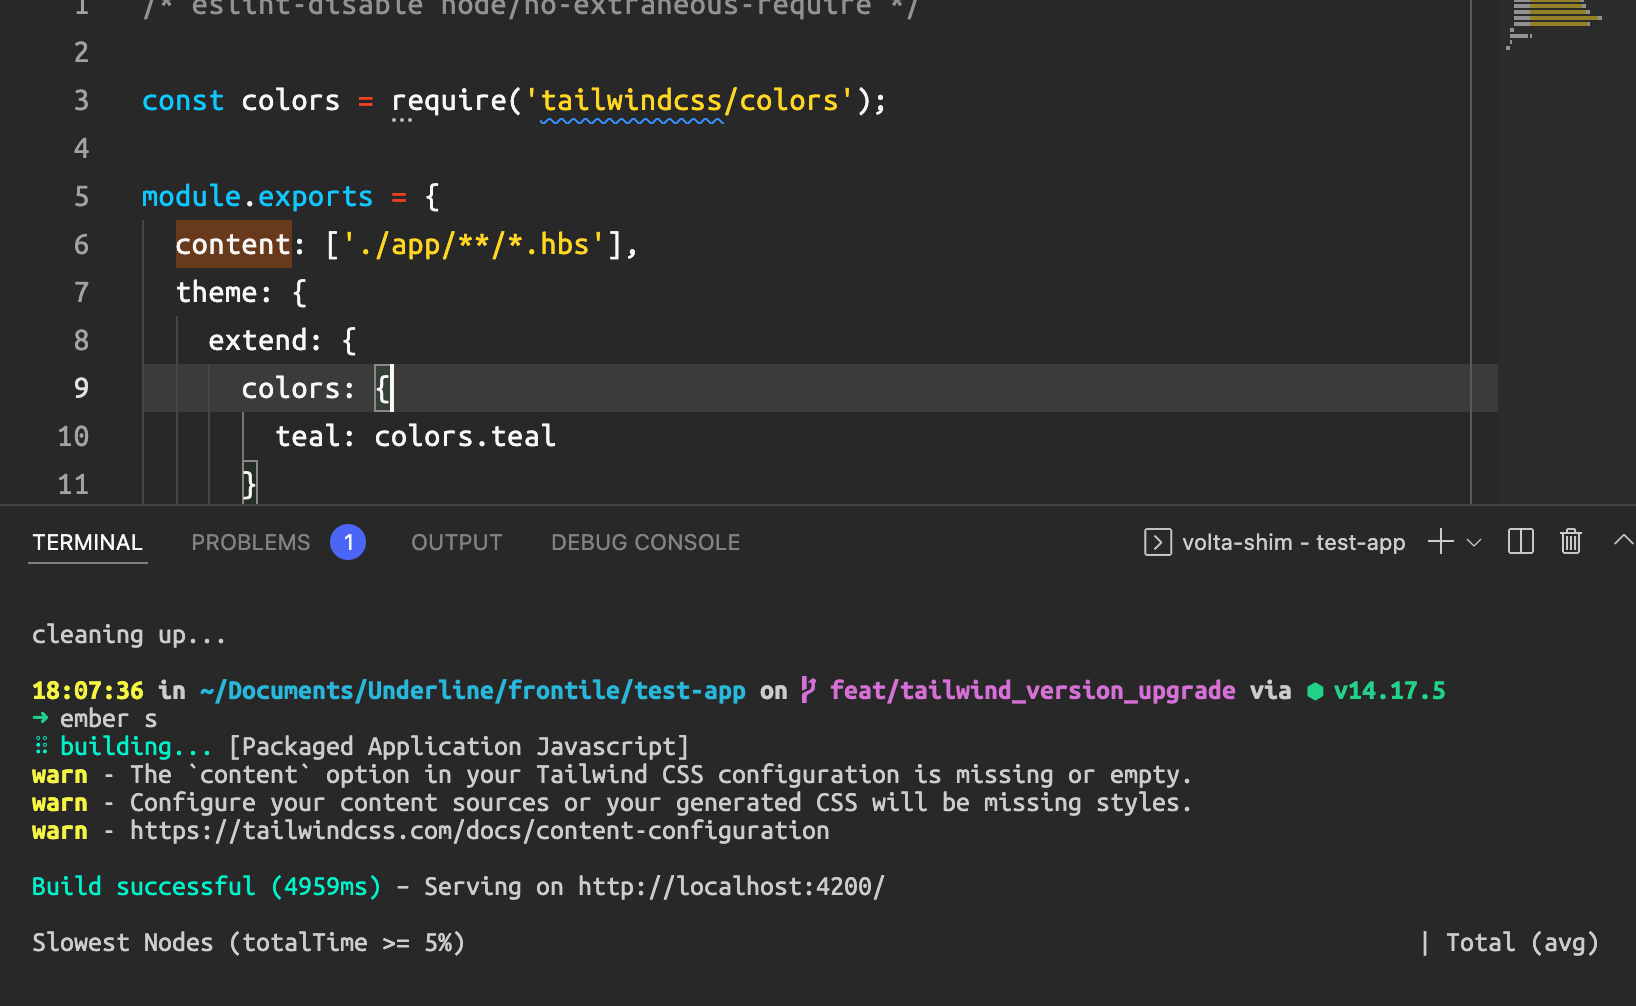Open the OUTPUT tab

tap(457, 542)
